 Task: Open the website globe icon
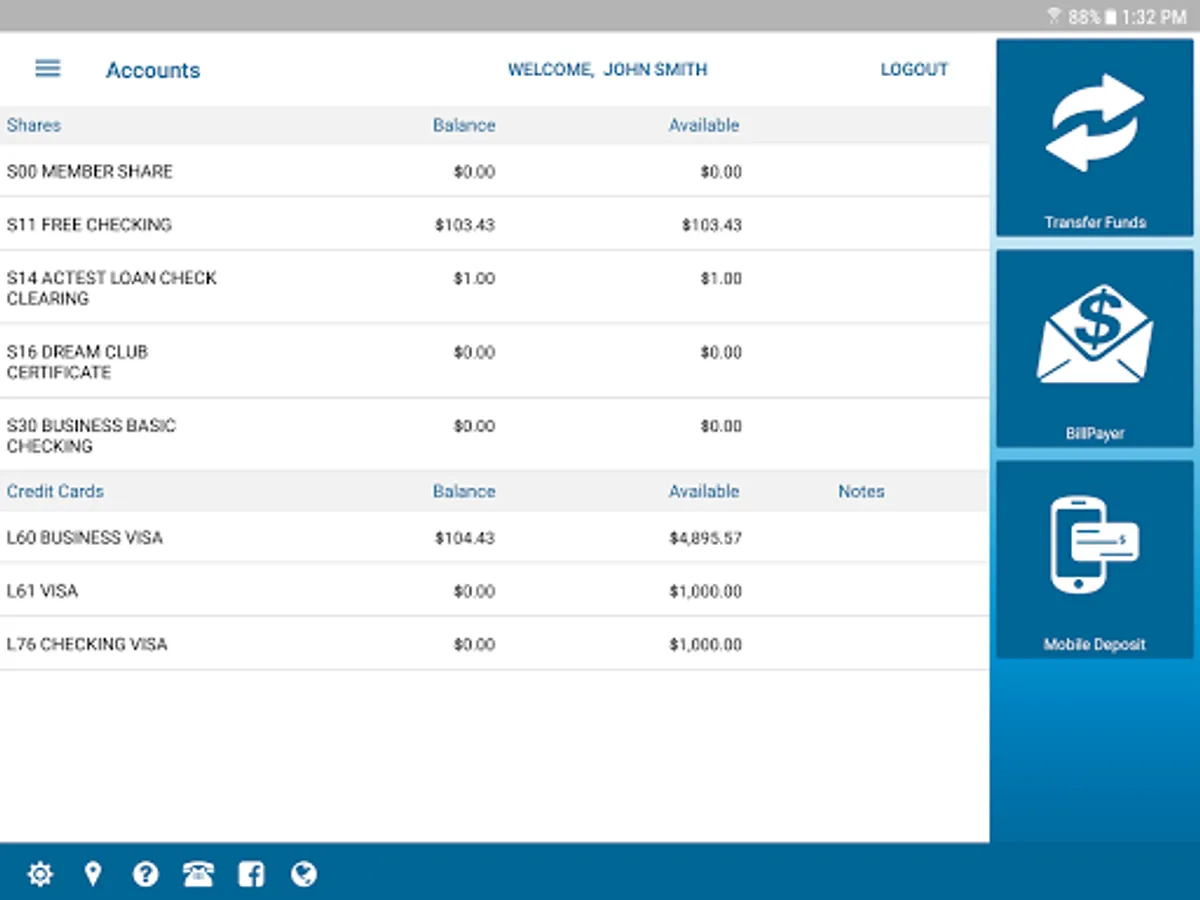click(304, 875)
